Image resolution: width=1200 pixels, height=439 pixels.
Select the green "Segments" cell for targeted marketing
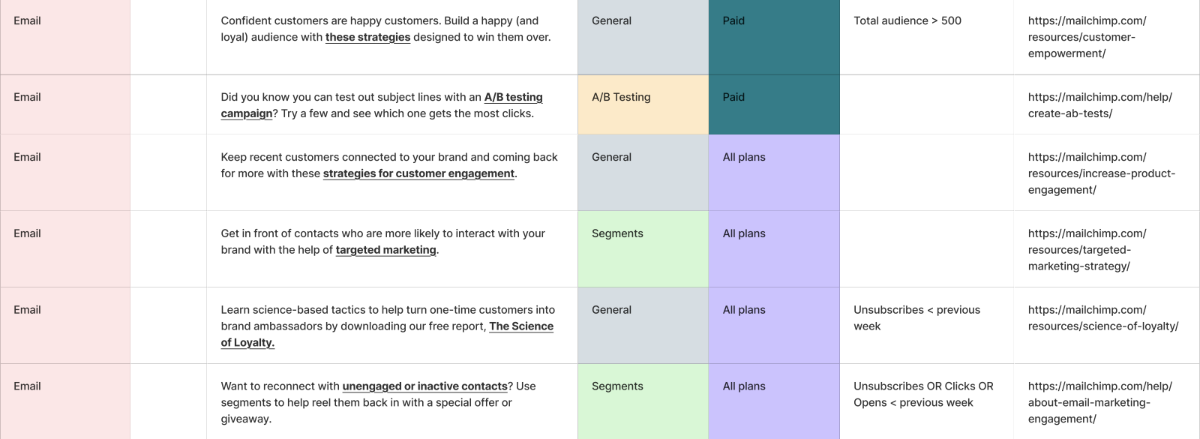(x=643, y=249)
